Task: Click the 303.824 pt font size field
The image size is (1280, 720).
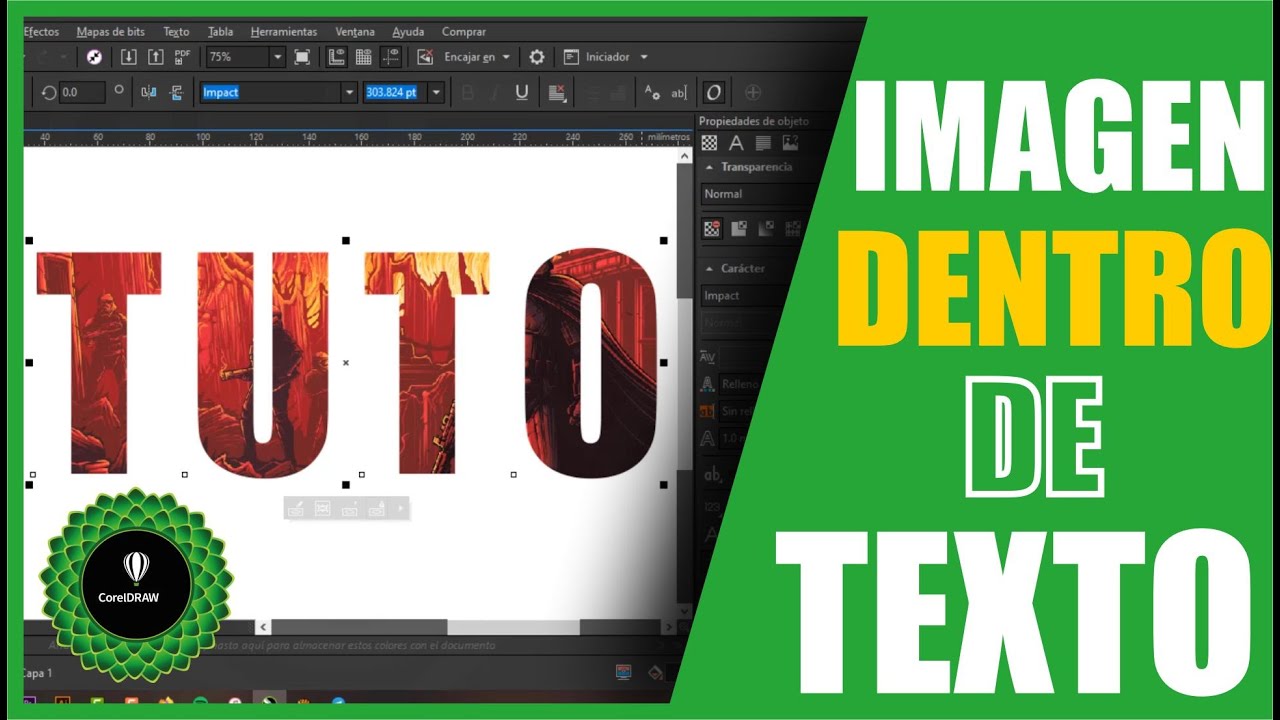Action: (395, 92)
